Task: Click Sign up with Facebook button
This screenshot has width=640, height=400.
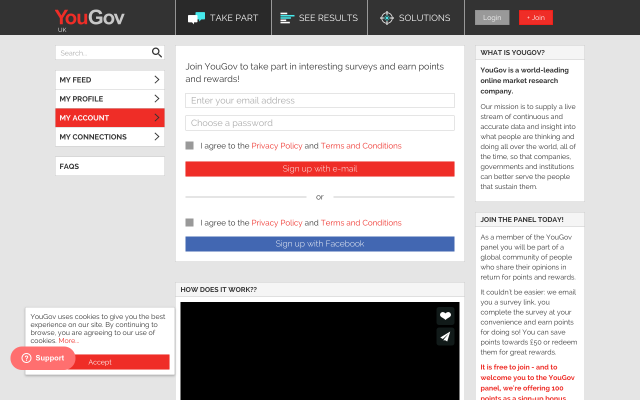Action: [320, 244]
